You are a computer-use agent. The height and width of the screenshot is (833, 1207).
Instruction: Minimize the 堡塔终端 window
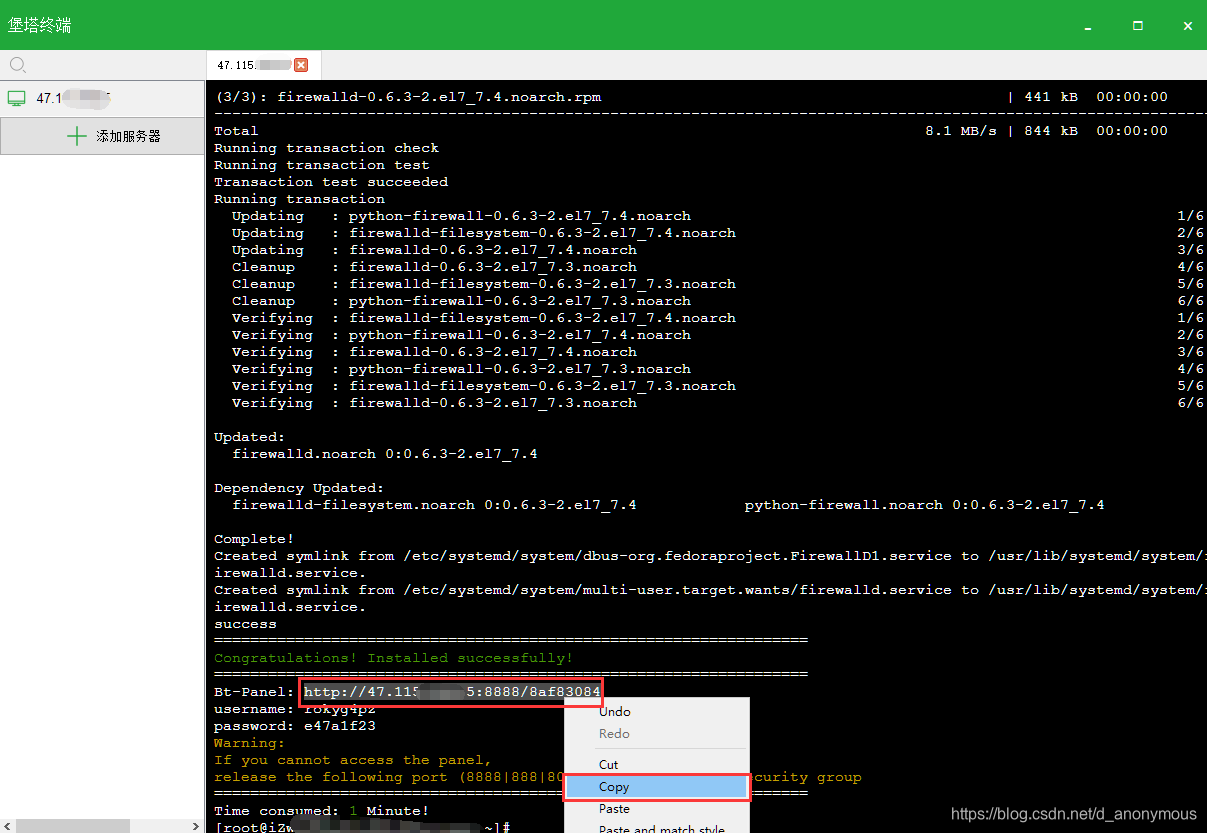(x=1088, y=25)
